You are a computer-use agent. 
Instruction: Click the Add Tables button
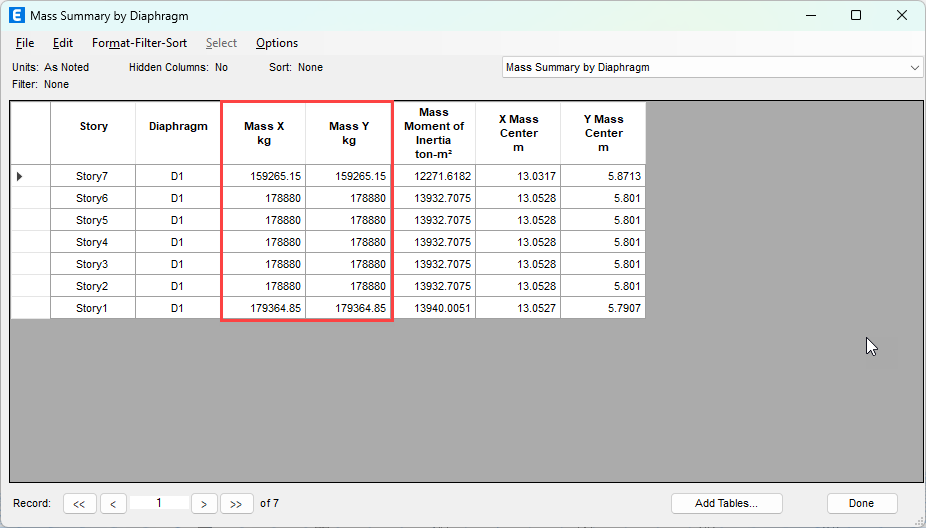[x=726, y=504]
